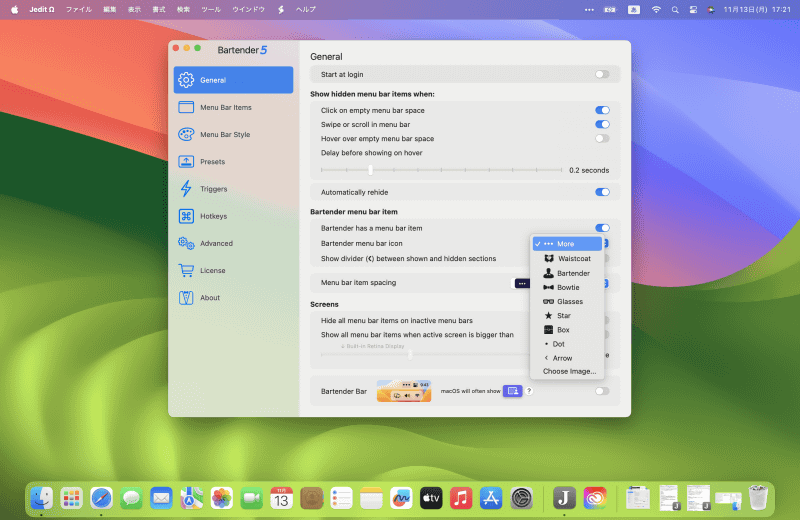This screenshot has width=800, height=520.
Task: Open the Triggers section
Action: [233, 189]
